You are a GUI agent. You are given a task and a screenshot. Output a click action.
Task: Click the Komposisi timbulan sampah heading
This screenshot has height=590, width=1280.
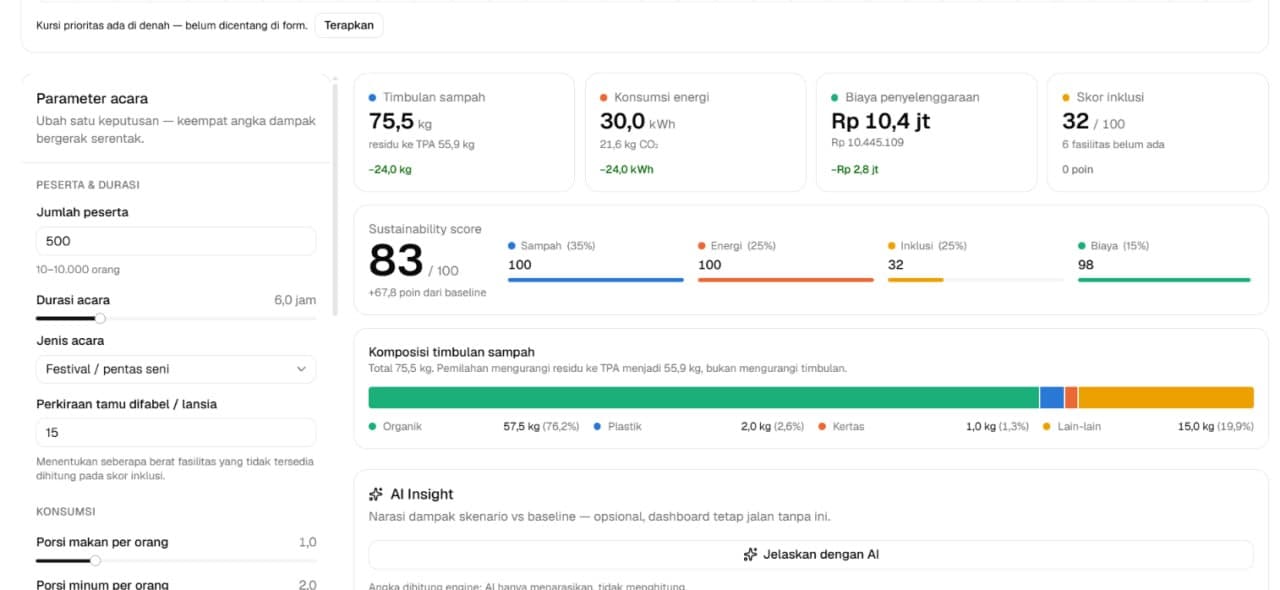(x=452, y=352)
